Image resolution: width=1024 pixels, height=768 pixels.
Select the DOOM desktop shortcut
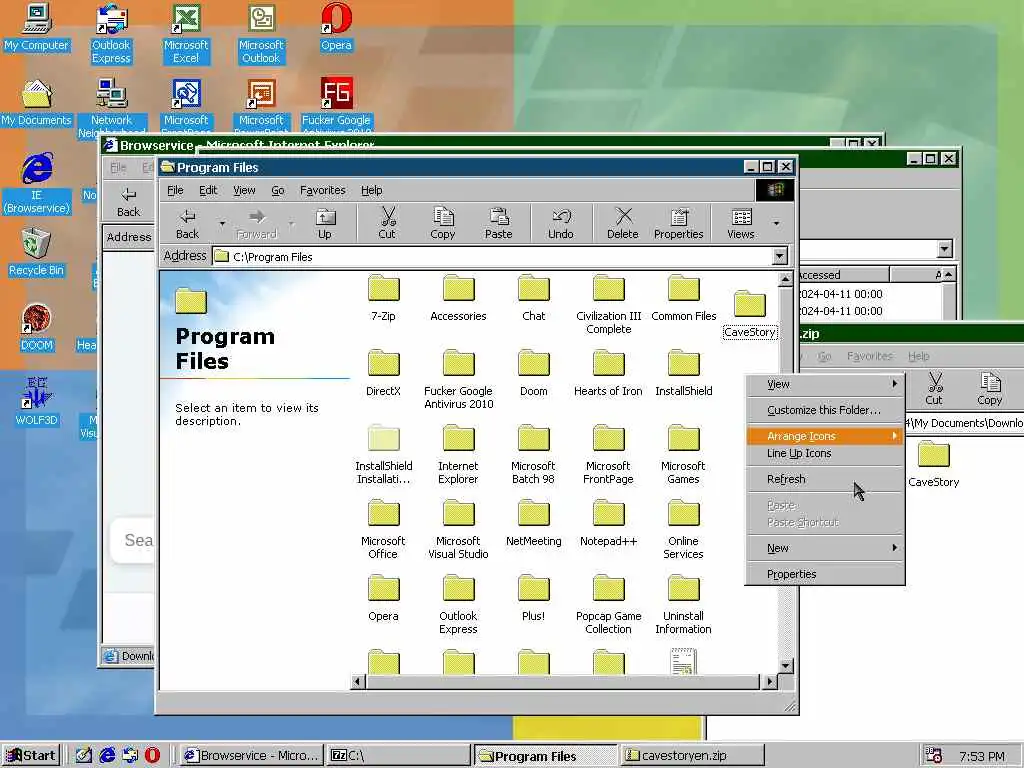(37, 328)
